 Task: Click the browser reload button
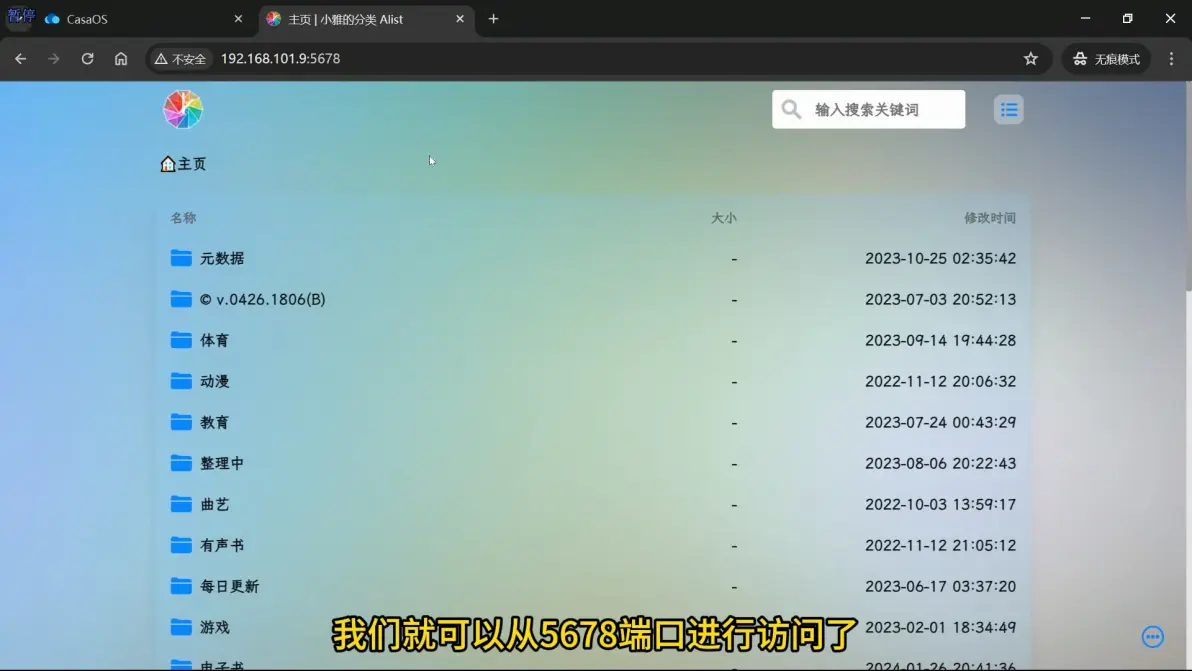tap(87, 59)
